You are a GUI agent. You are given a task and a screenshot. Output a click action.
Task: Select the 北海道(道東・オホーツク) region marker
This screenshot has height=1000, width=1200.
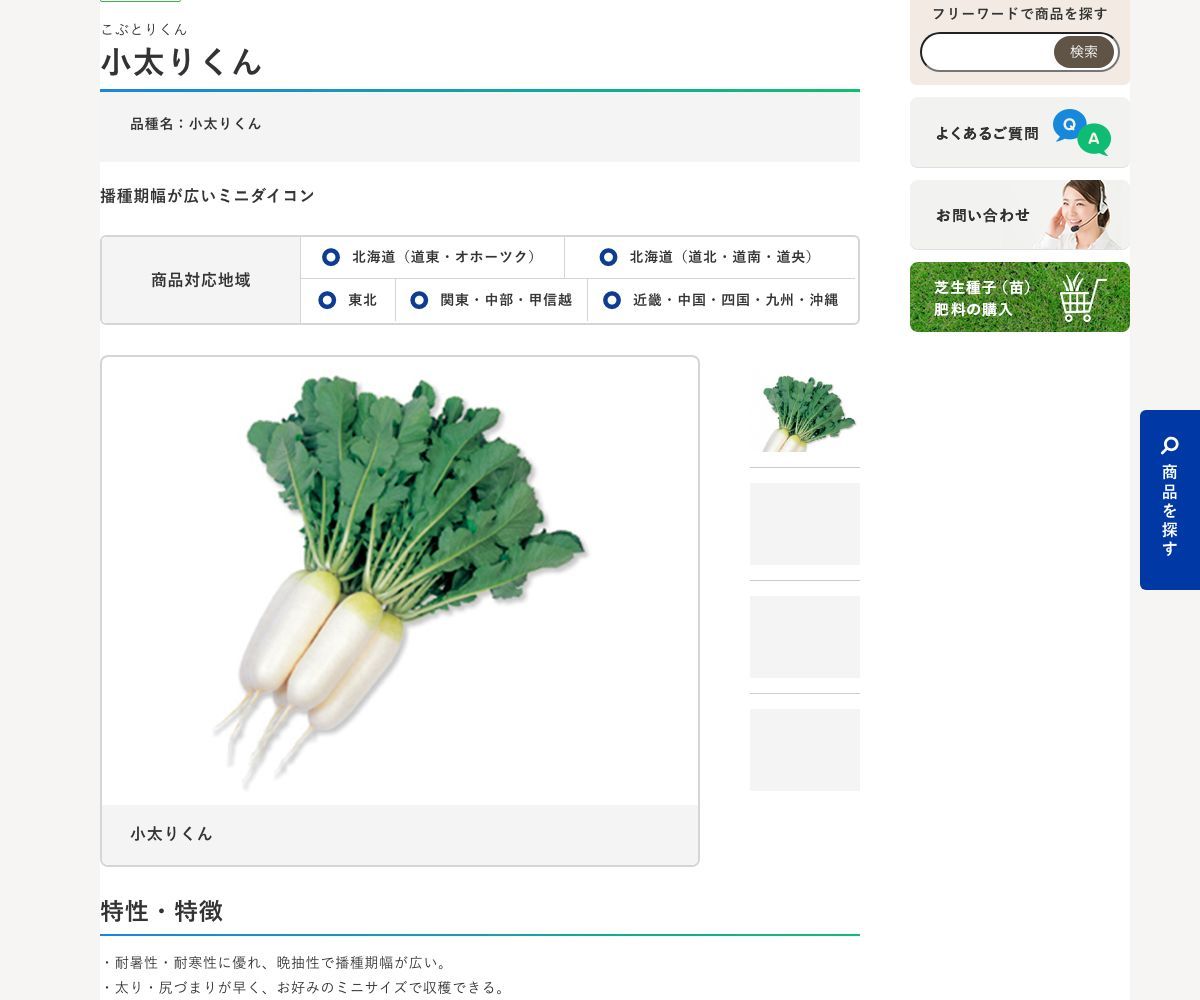pyautogui.click(x=331, y=257)
